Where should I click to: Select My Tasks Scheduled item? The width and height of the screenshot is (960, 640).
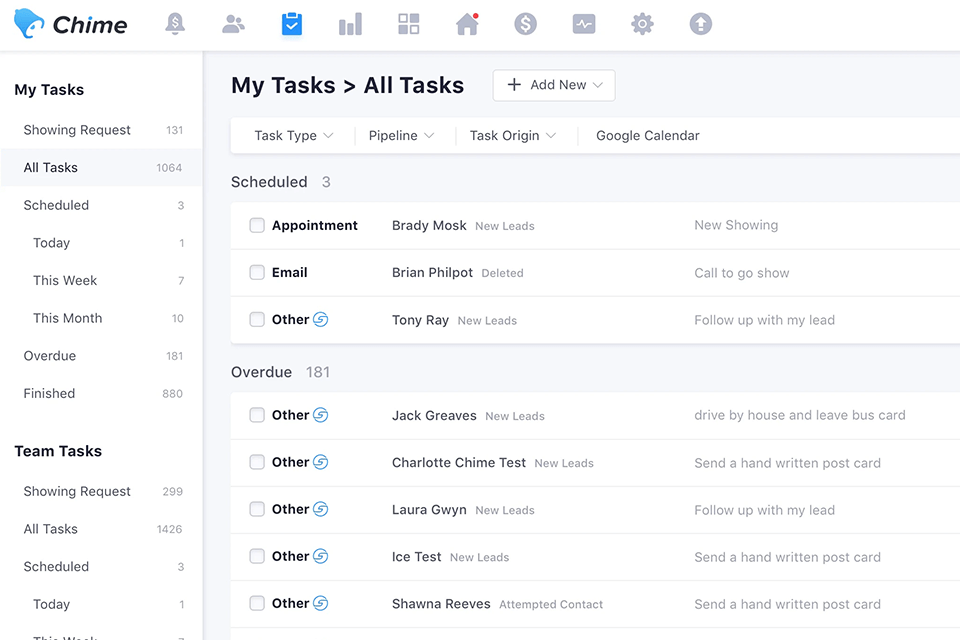coord(102,205)
